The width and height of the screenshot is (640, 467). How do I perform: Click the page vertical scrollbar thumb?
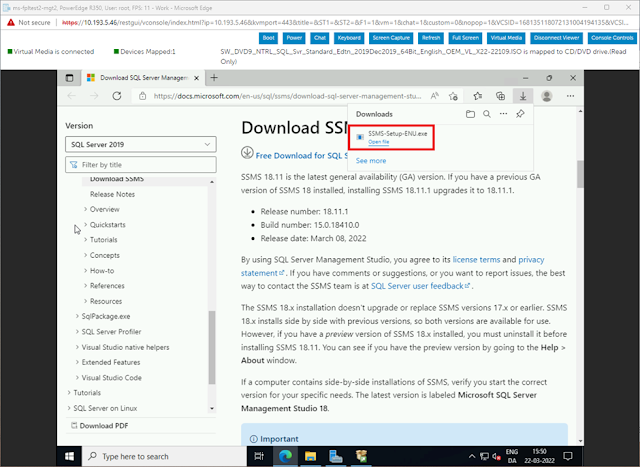click(580, 174)
